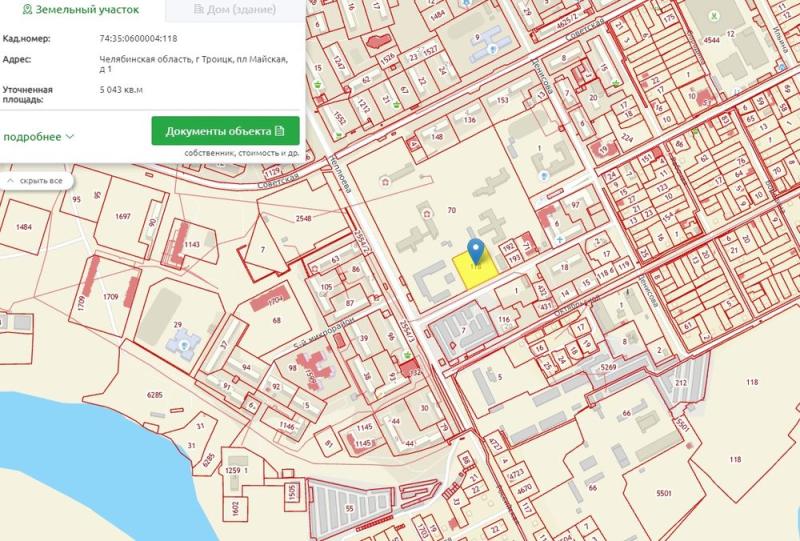Select parcel labeled 136

click(x=469, y=120)
